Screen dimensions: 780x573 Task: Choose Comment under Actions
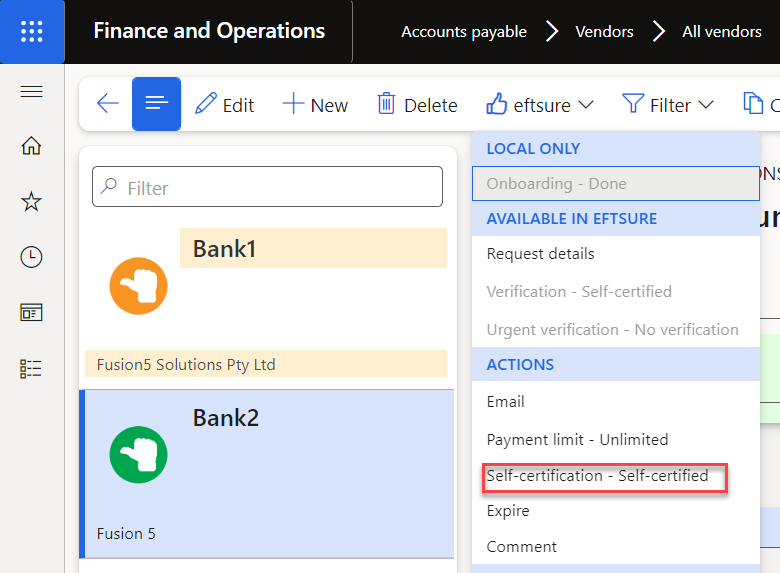(x=616, y=547)
